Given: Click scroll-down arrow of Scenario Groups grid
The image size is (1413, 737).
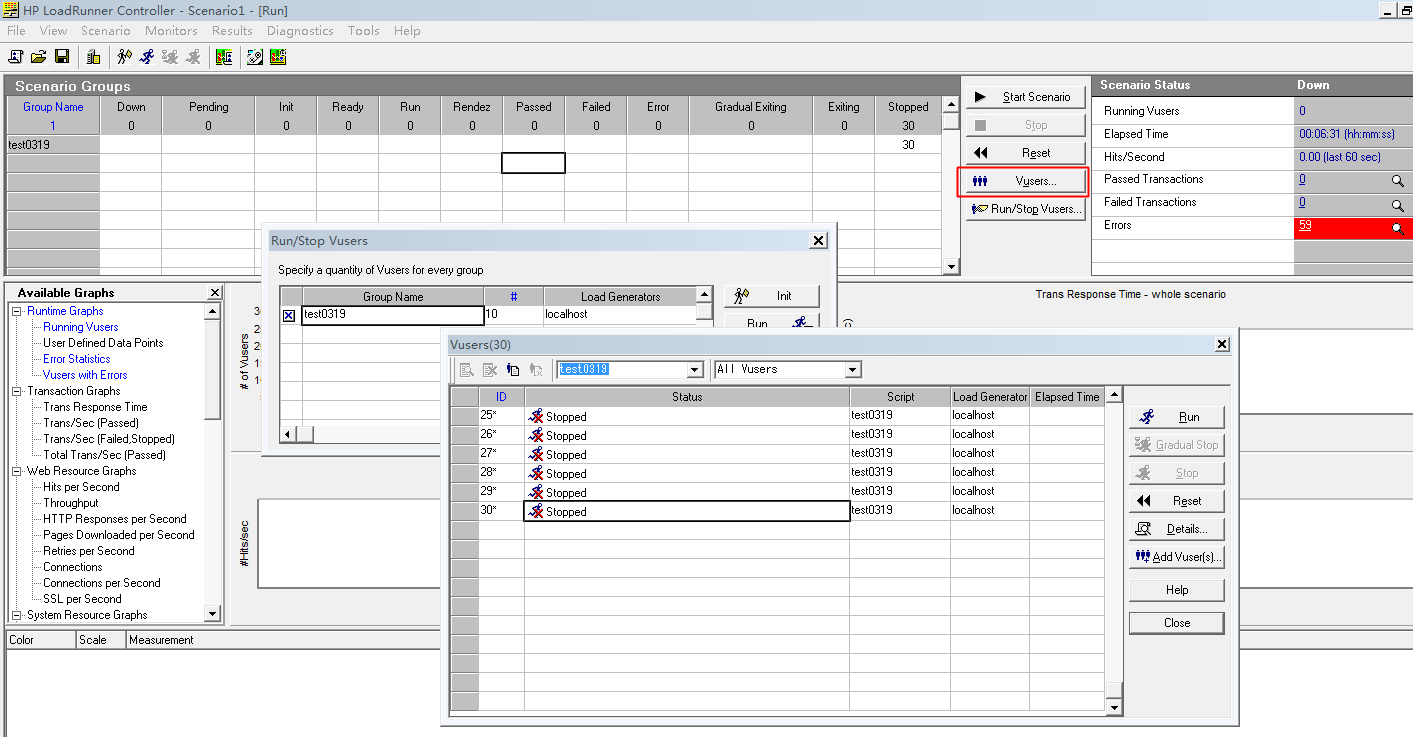Looking at the screenshot, I should [951, 267].
